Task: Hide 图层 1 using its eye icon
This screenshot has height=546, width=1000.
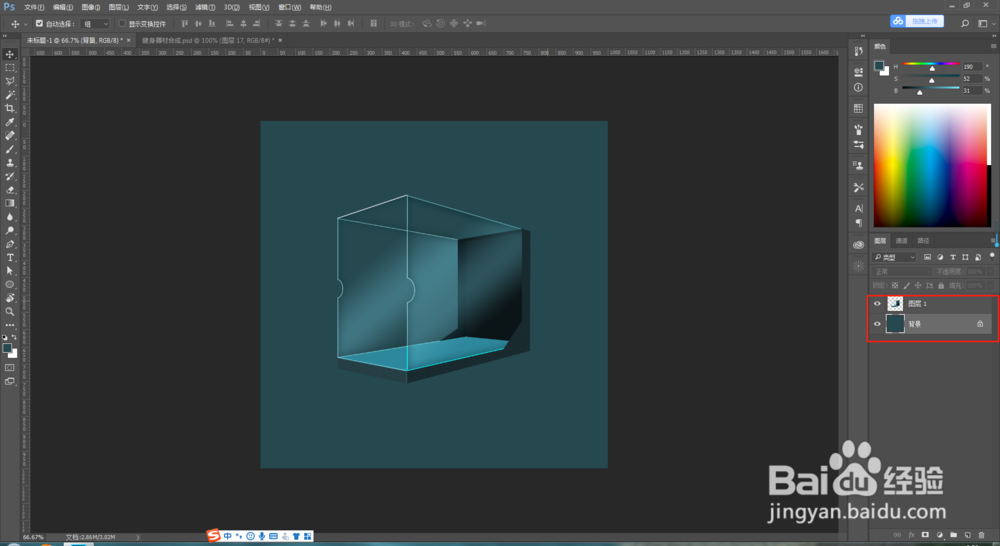Action: [x=877, y=304]
